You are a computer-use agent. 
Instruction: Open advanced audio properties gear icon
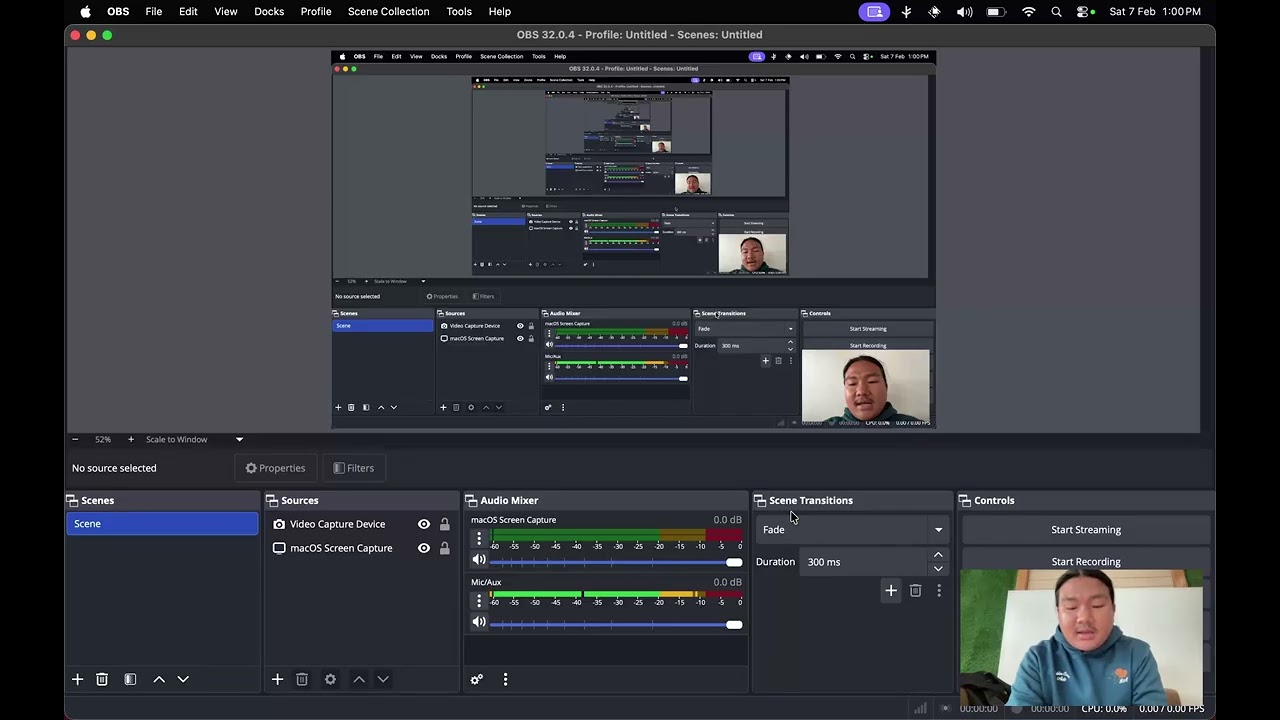(477, 679)
